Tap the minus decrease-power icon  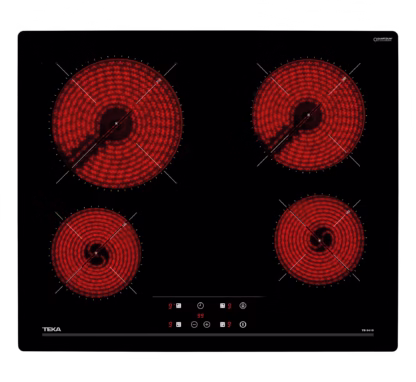(194, 324)
